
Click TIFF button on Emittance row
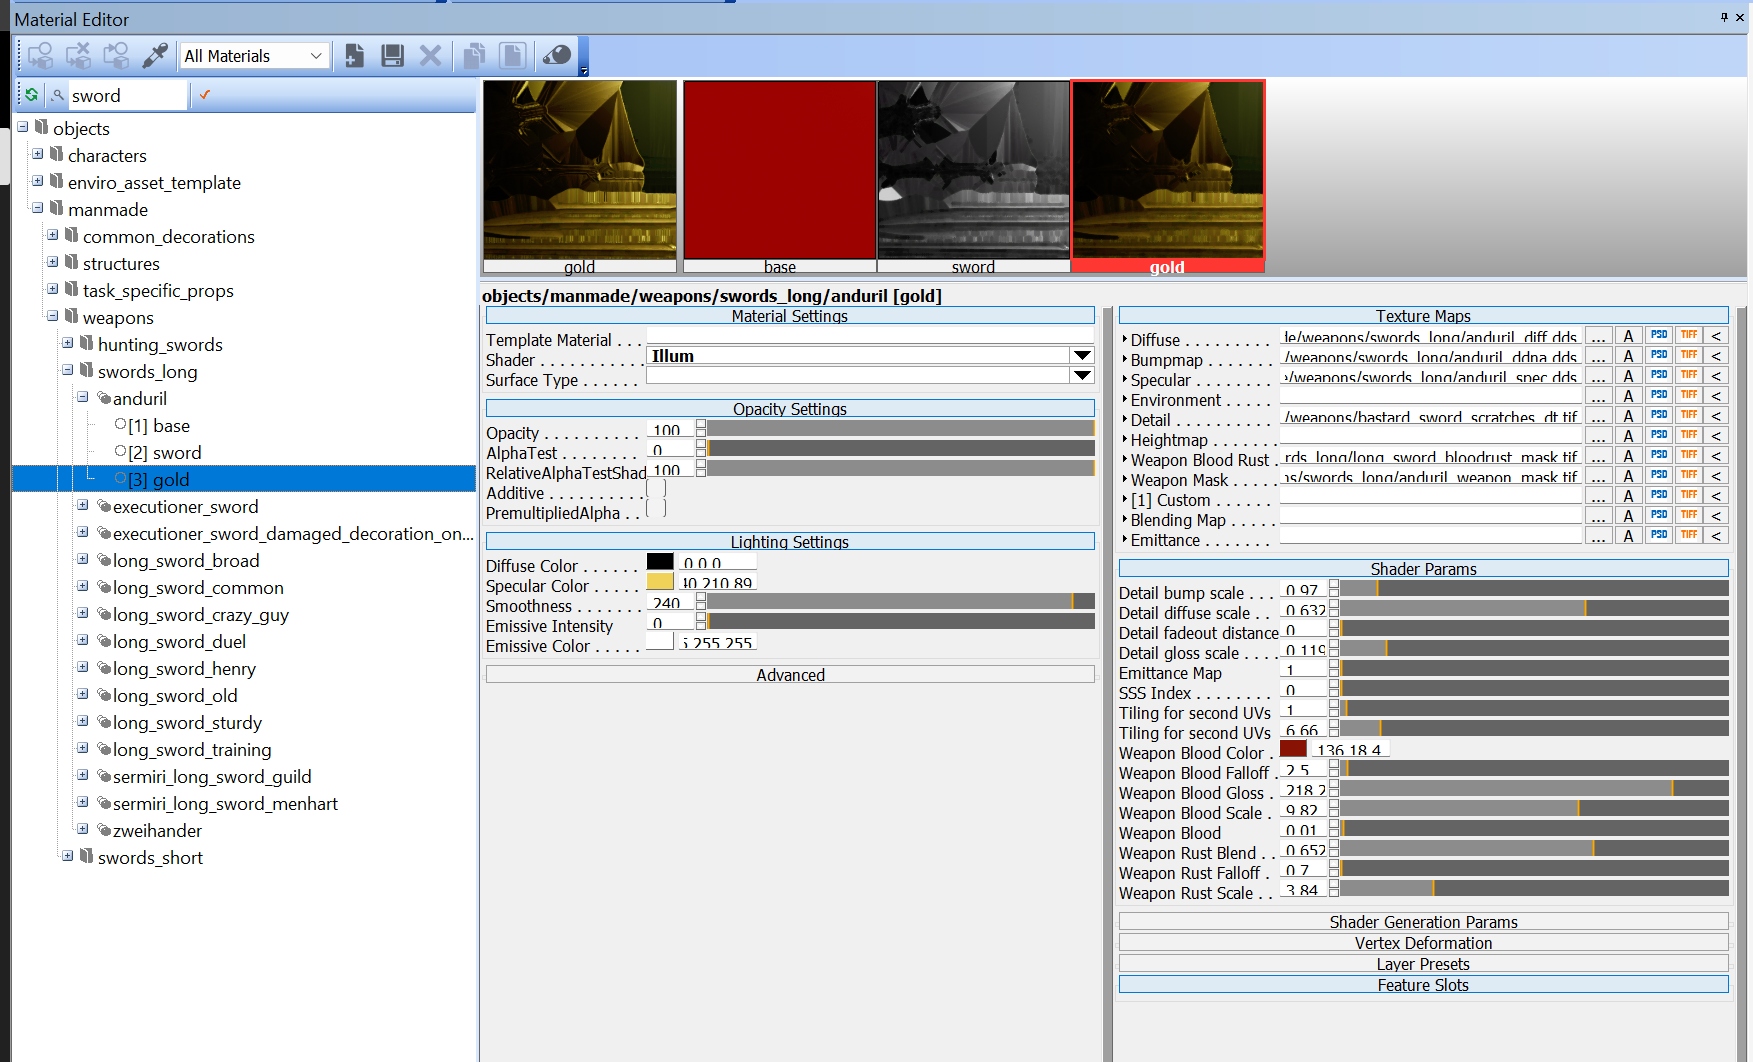tap(1689, 535)
